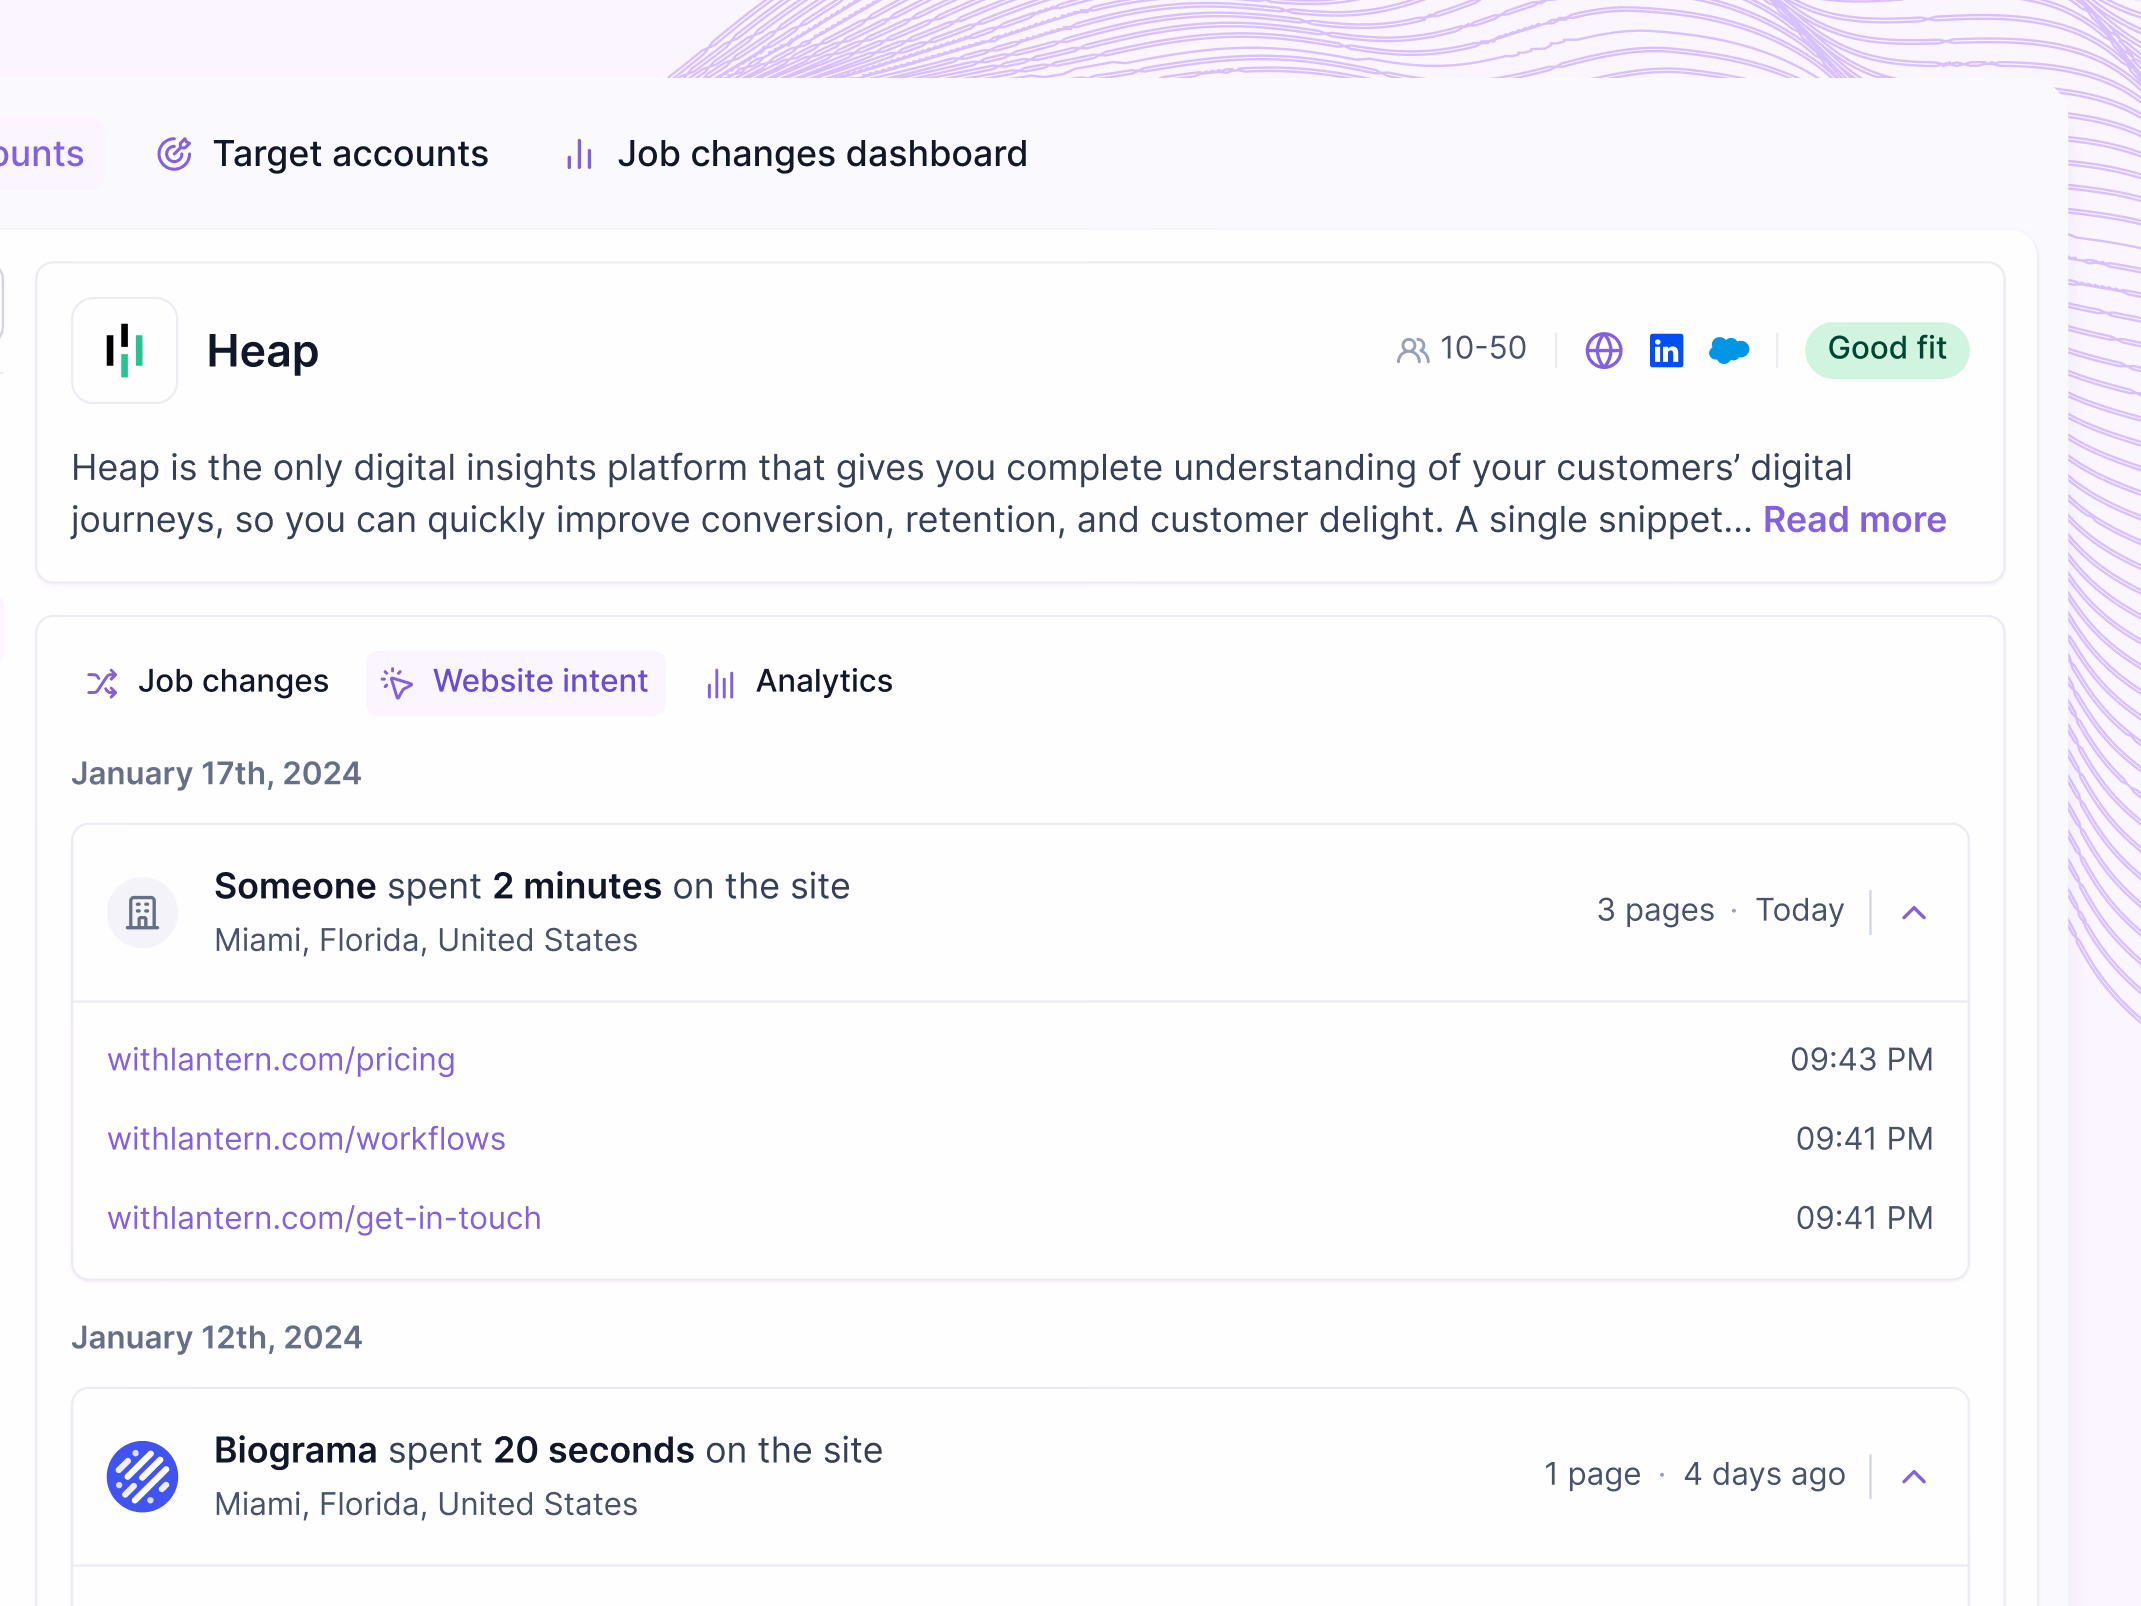
Task: Click Read more on Heap description
Action: (x=1854, y=520)
